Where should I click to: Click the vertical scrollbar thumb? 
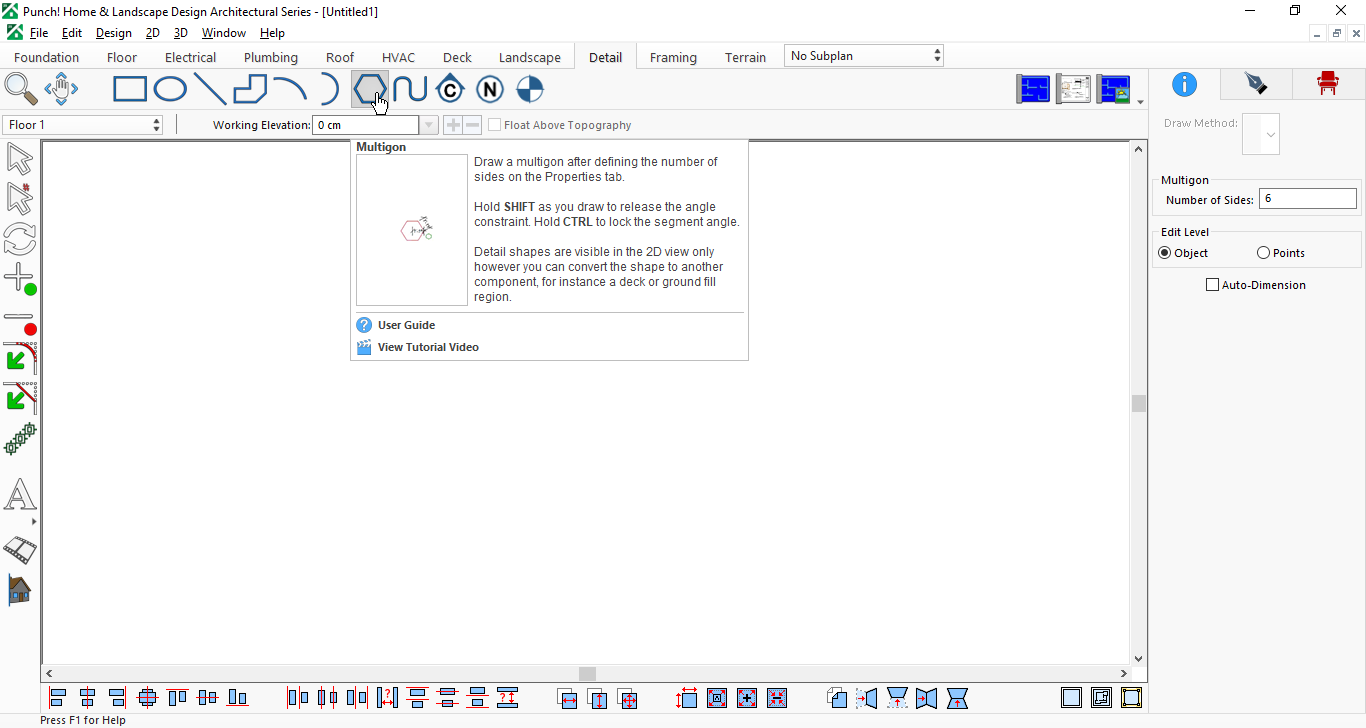pos(1139,403)
